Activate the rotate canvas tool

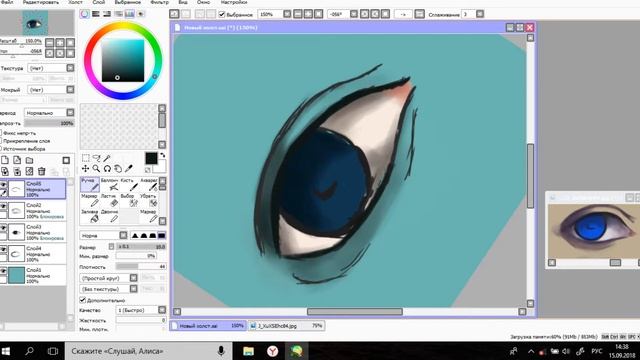(107, 169)
